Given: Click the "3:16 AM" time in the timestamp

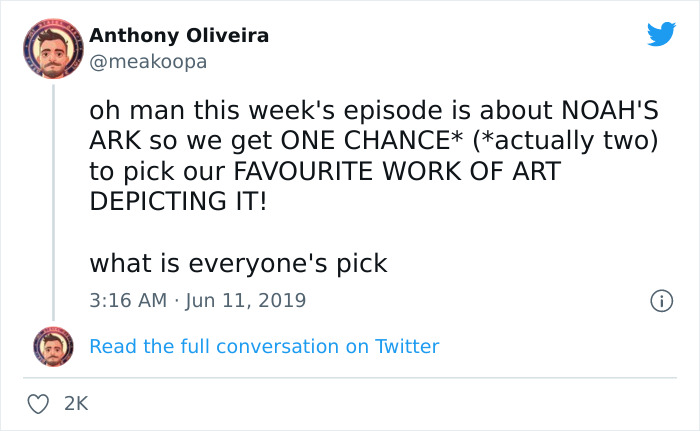Looking at the screenshot, I should coord(127,300).
